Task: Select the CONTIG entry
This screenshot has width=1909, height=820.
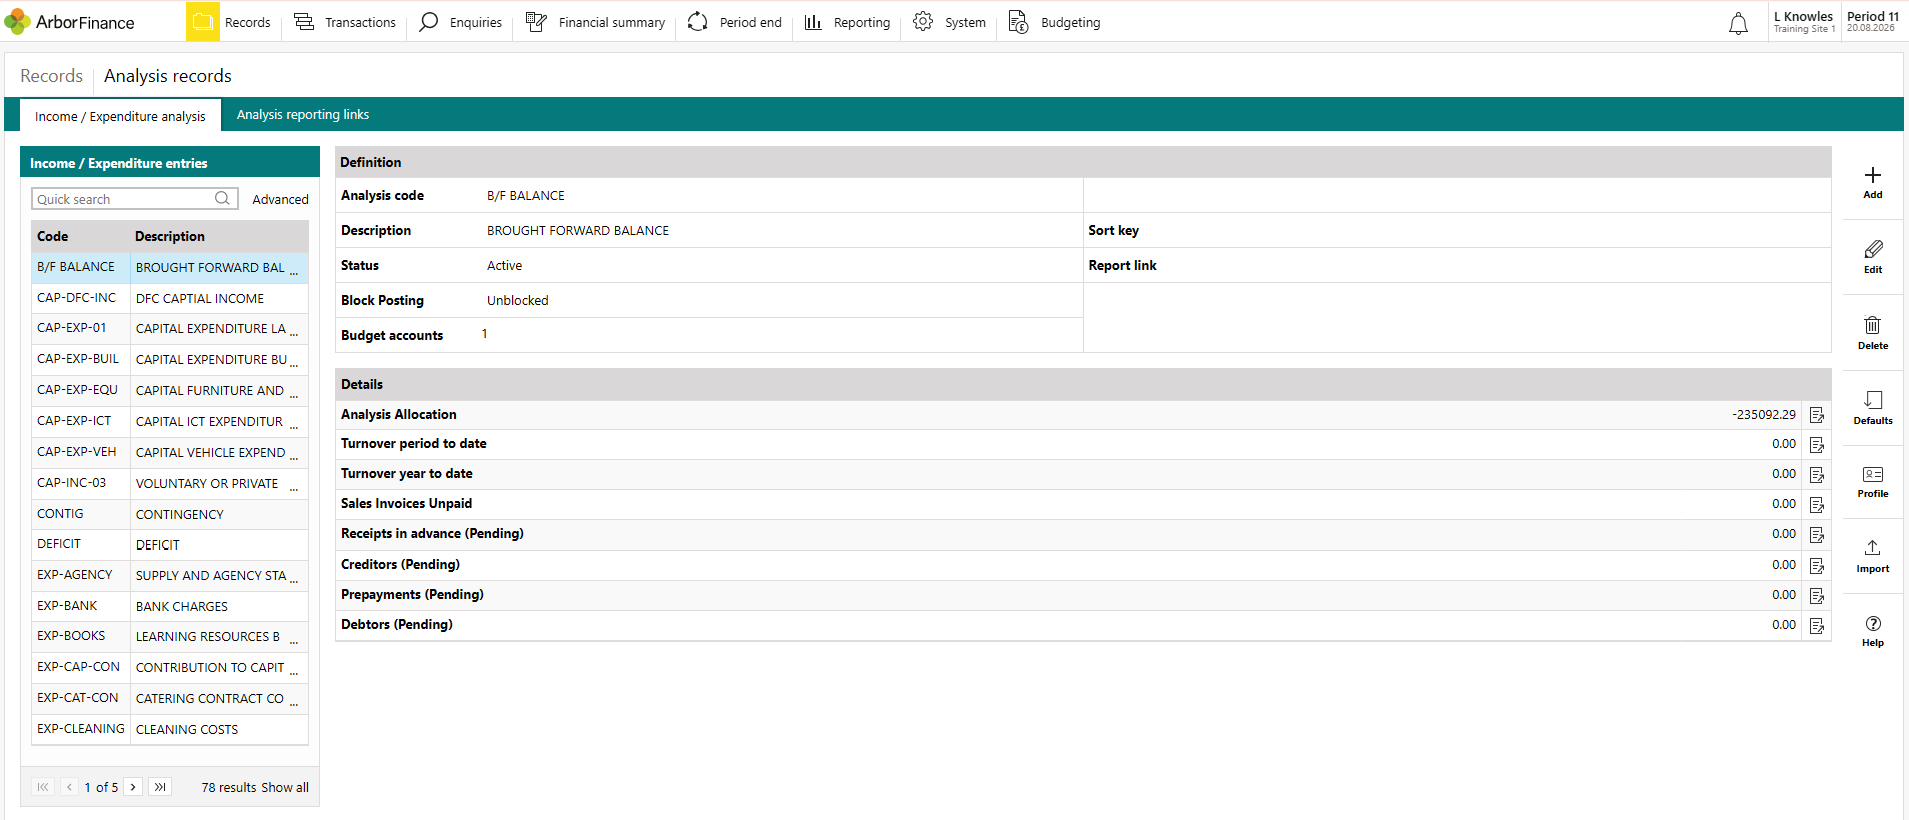Action: coord(170,514)
